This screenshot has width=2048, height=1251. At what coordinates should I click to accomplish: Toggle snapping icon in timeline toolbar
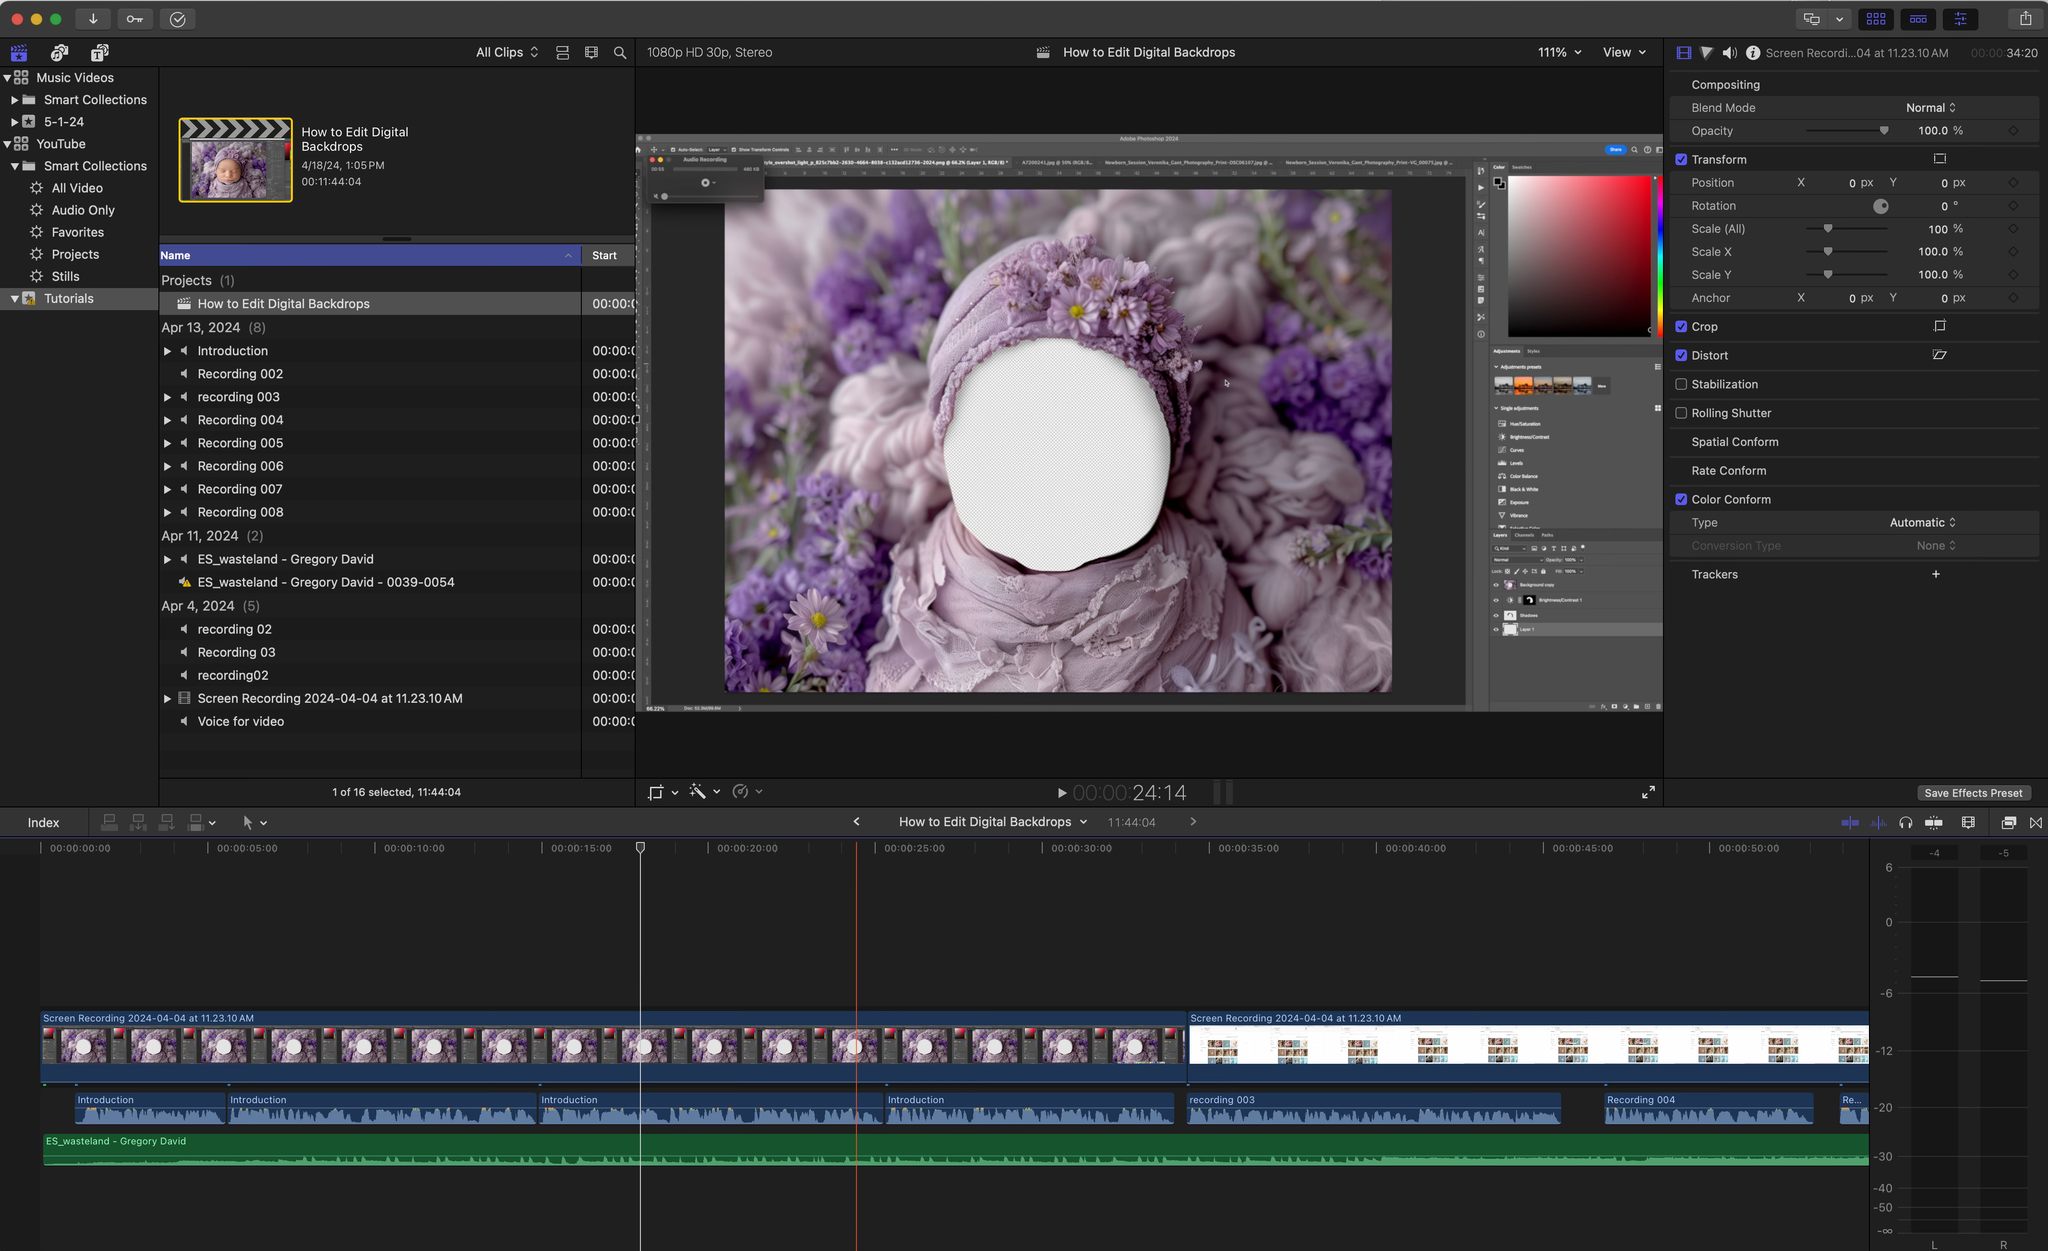coord(1934,822)
